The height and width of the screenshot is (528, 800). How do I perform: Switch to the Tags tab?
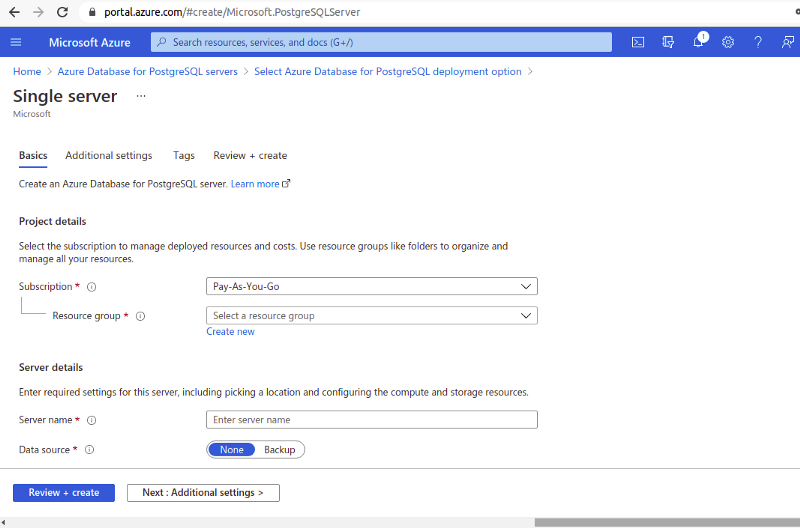184,156
